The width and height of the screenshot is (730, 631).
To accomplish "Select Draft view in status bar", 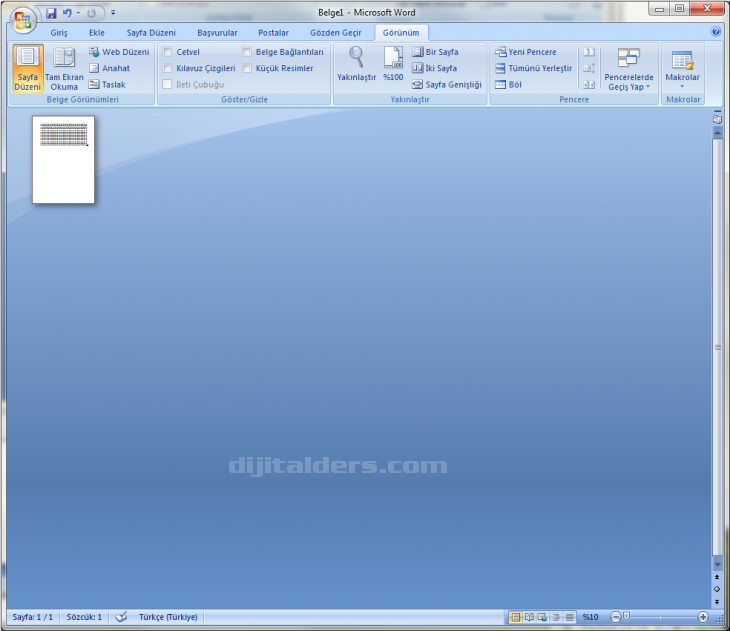I will [569, 617].
